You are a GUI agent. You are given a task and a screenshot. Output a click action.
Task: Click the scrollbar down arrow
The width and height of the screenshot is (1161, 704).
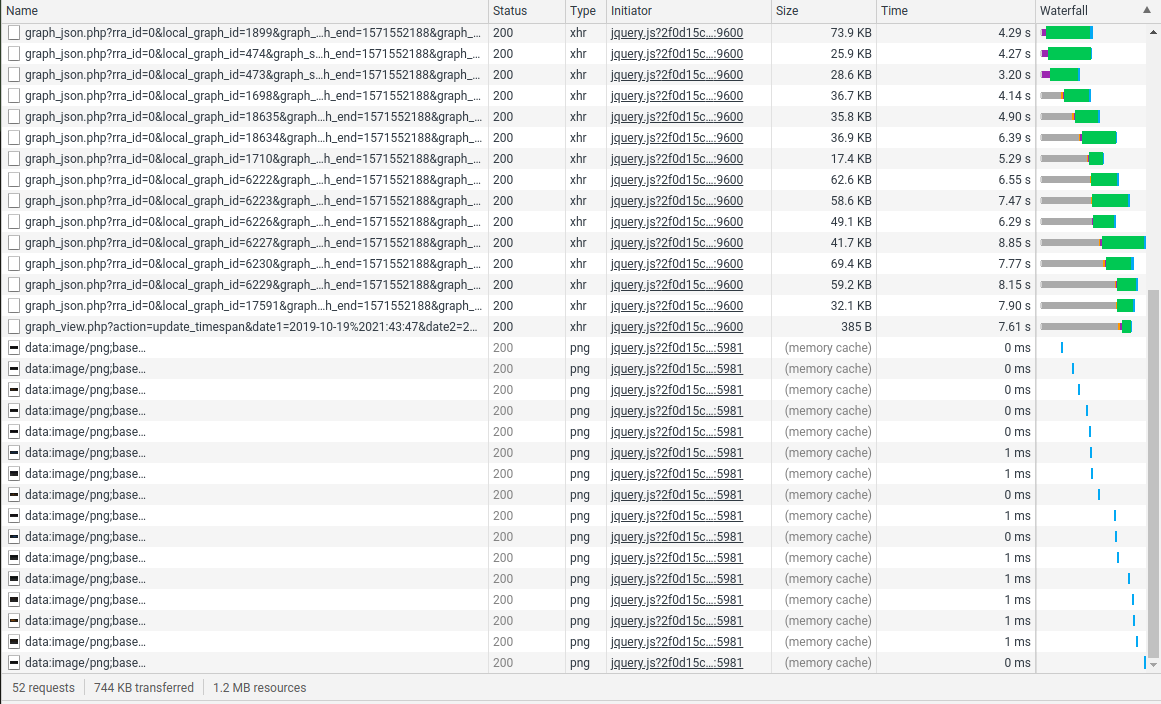click(x=1153, y=665)
